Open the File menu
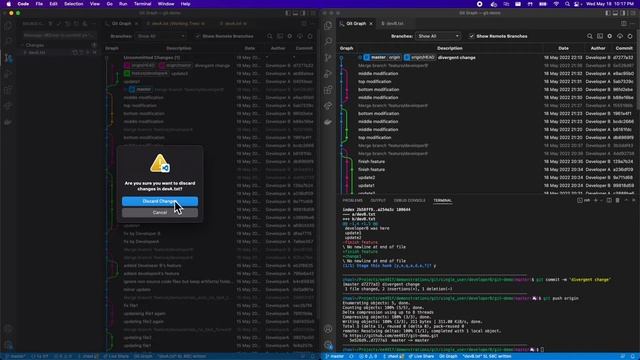Screen dimensions: 640x360 tap(39, 4)
